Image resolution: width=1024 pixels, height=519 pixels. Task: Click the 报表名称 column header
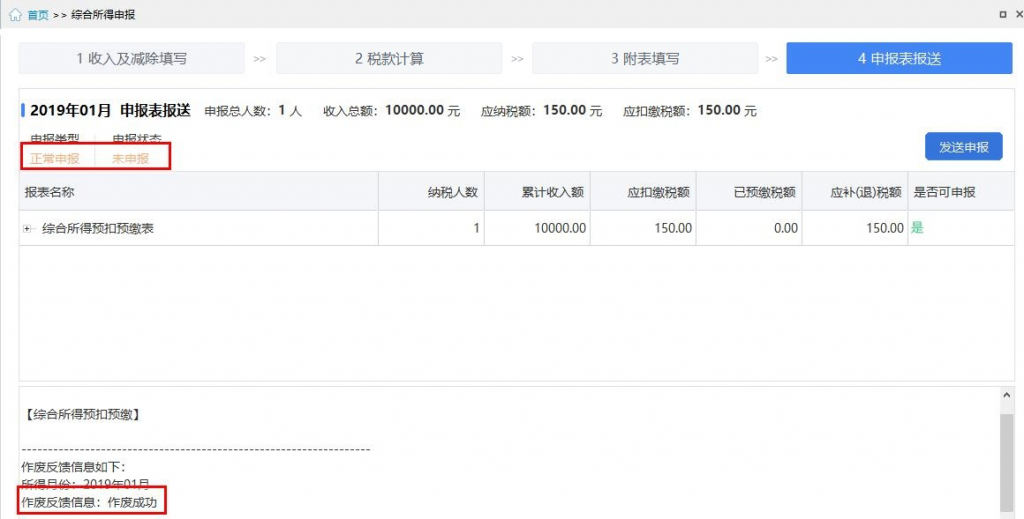[x=199, y=192]
